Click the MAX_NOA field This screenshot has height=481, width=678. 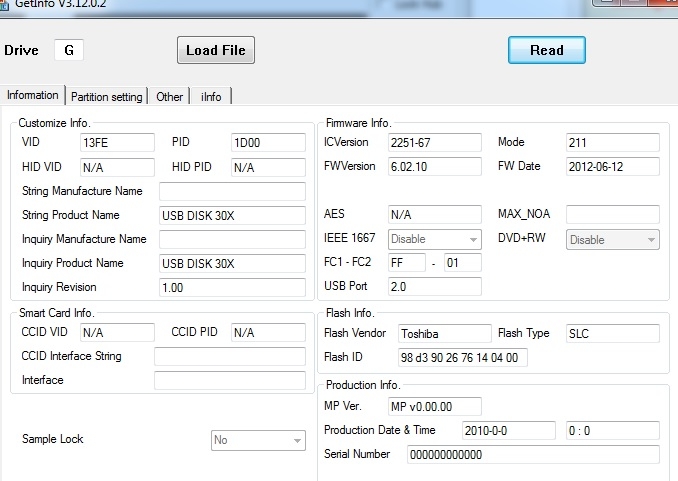[x=613, y=215]
